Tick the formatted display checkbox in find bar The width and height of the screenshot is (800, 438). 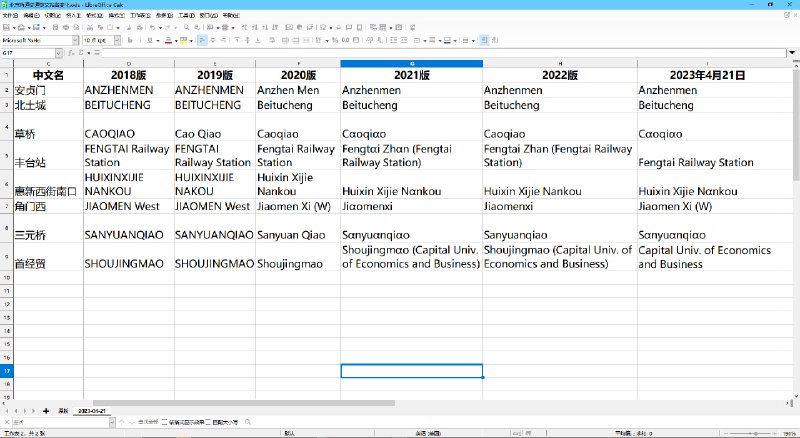coord(165,422)
